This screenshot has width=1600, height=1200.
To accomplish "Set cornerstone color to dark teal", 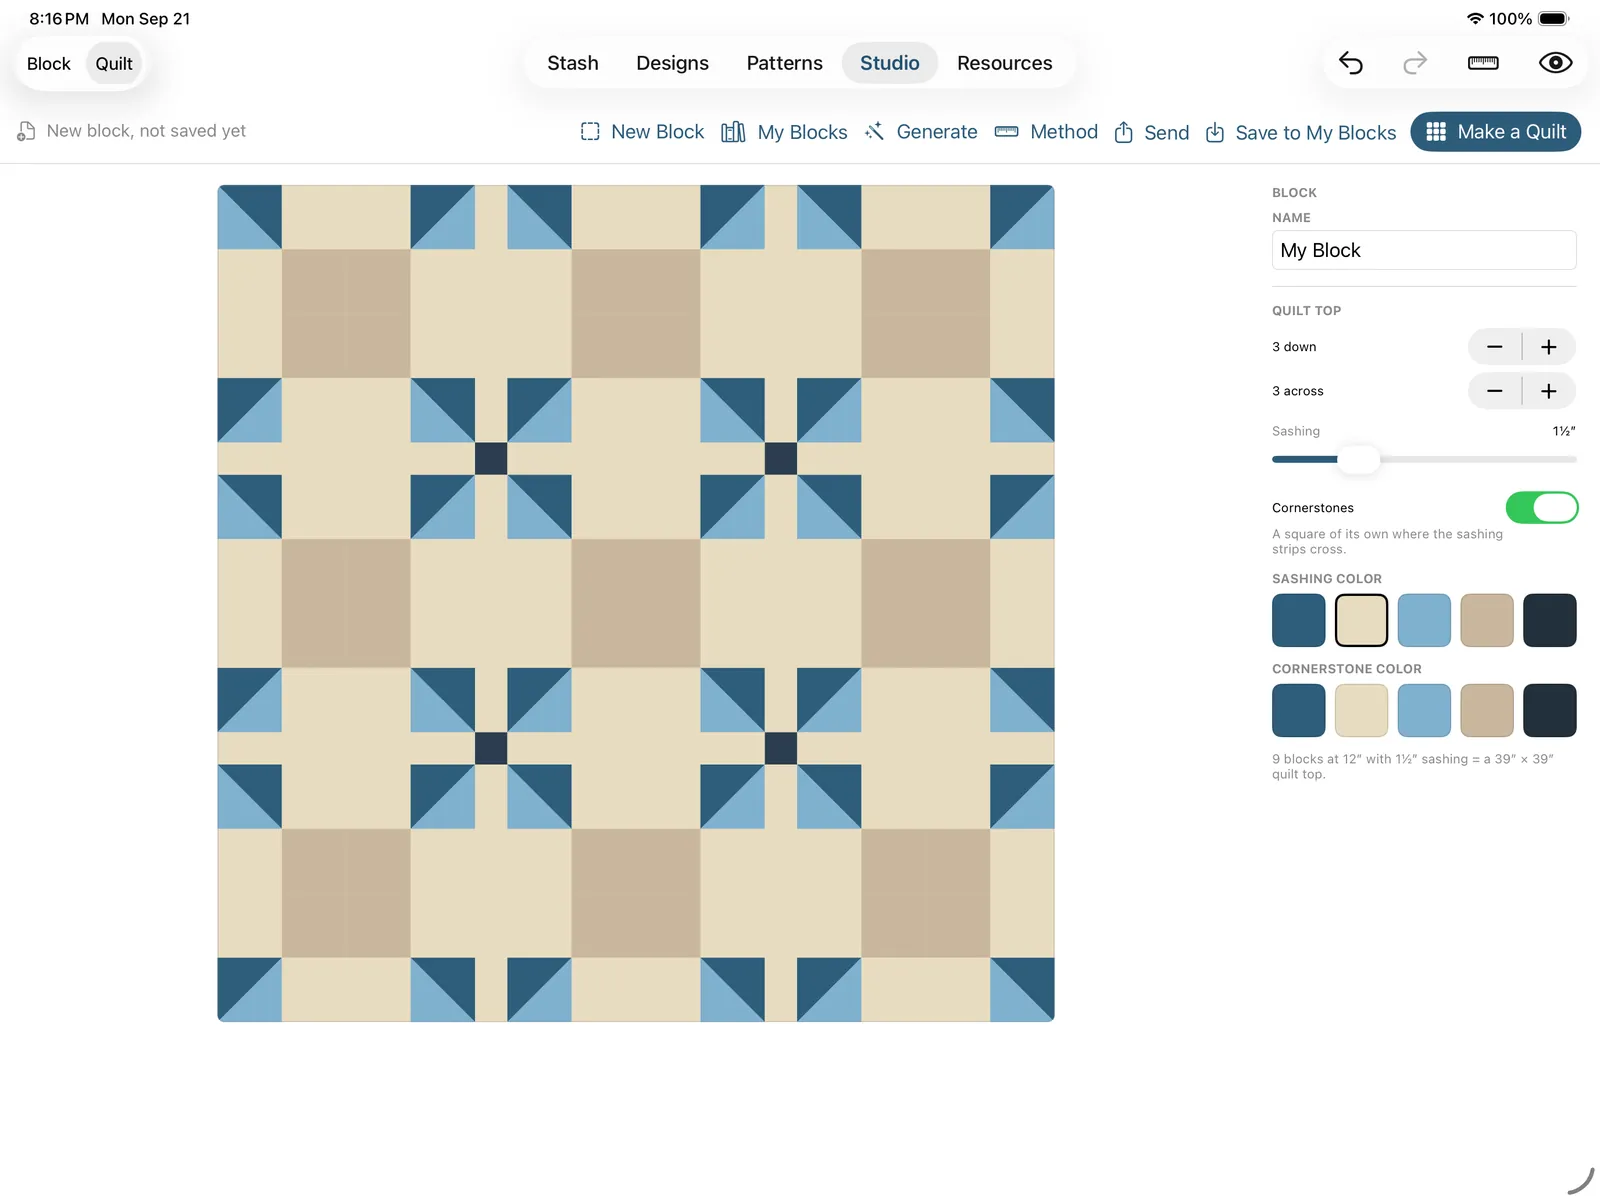I will (1299, 710).
